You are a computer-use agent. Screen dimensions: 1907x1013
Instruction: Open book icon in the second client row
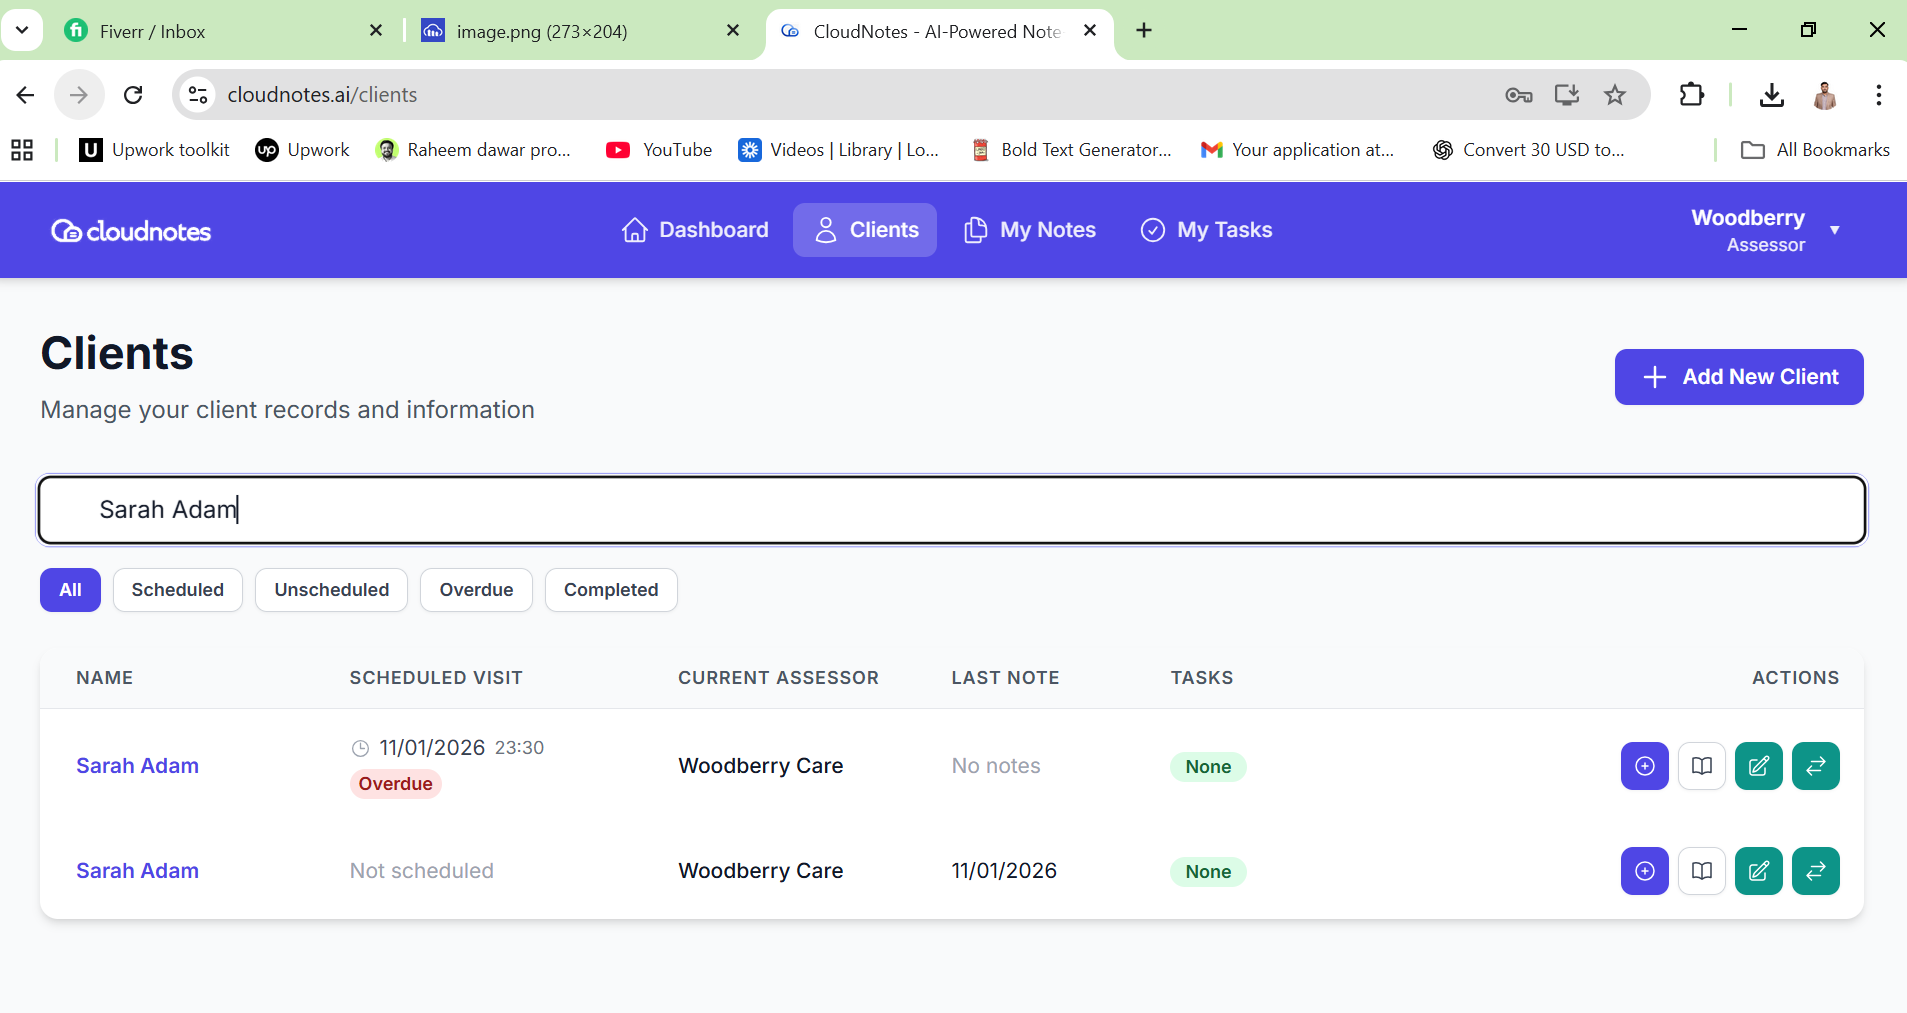1701,871
